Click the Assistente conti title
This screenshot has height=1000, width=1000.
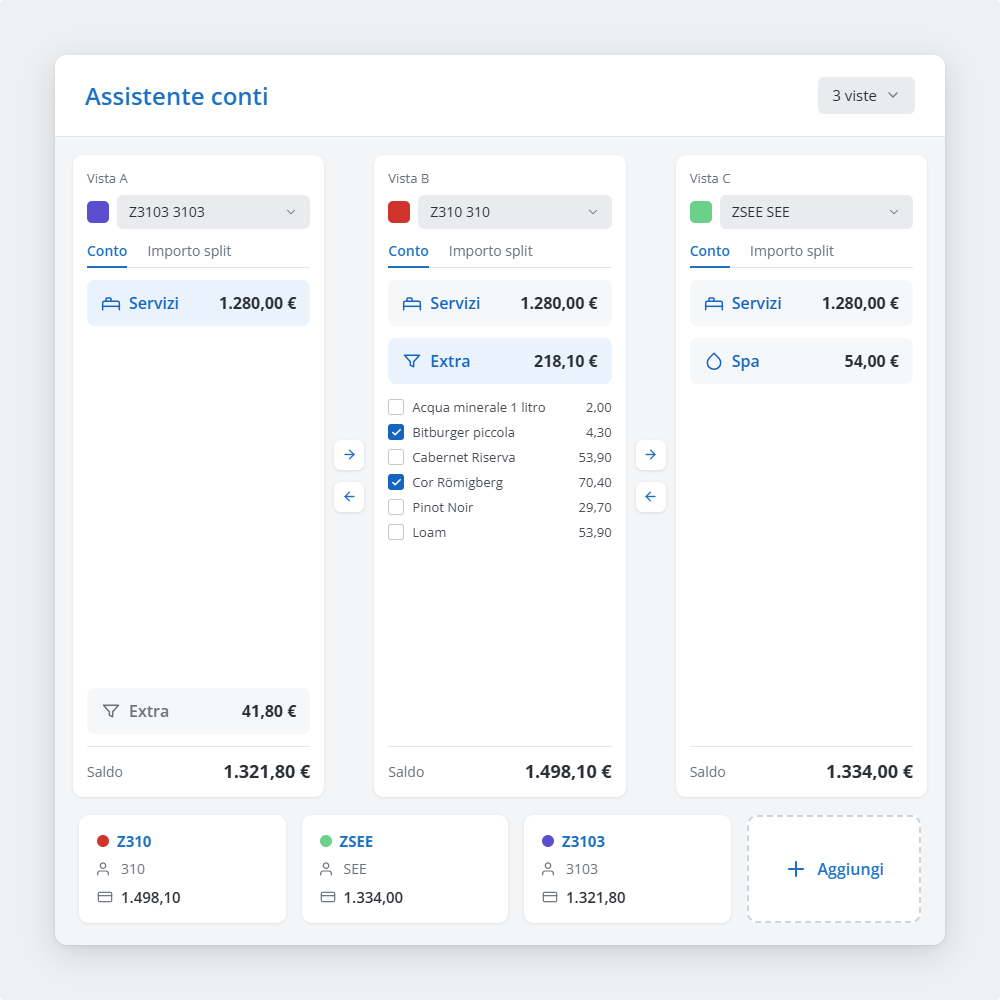point(177,97)
